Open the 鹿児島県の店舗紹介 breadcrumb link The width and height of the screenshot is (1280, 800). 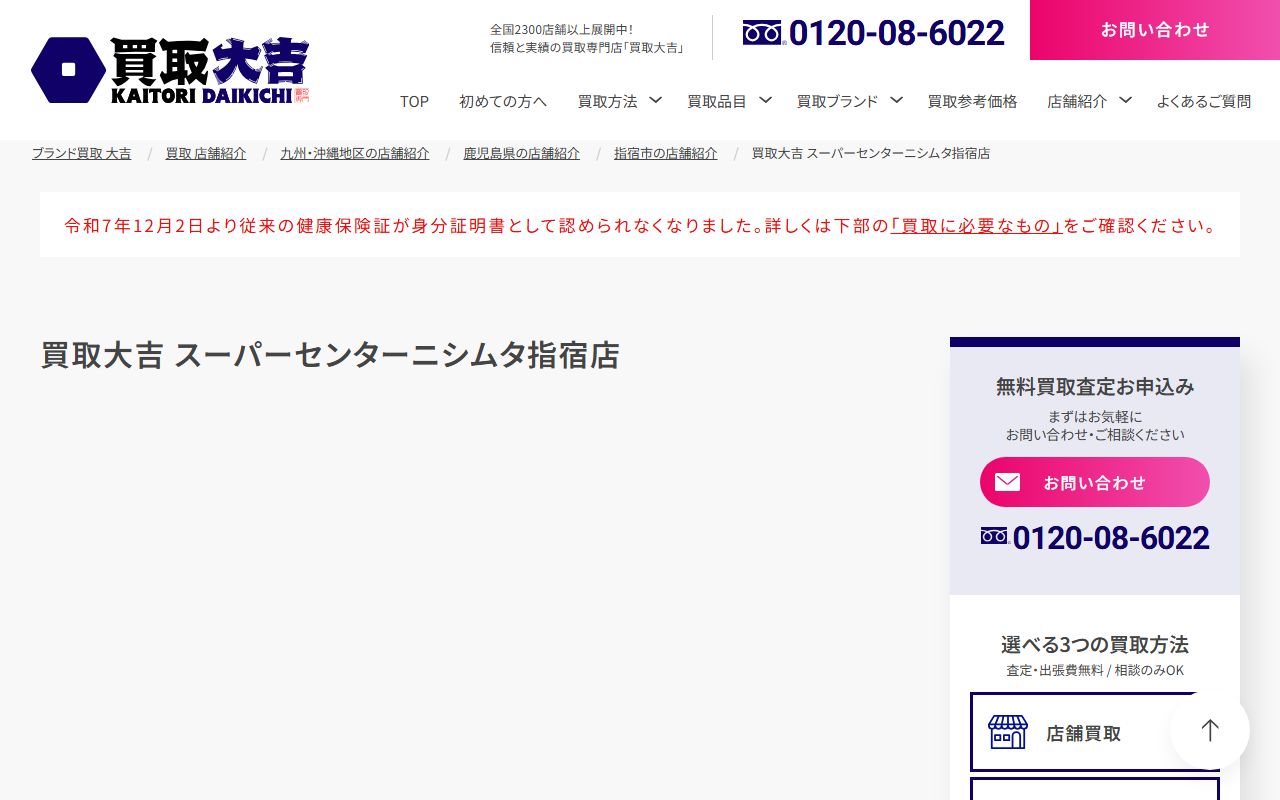pos(521,153)
